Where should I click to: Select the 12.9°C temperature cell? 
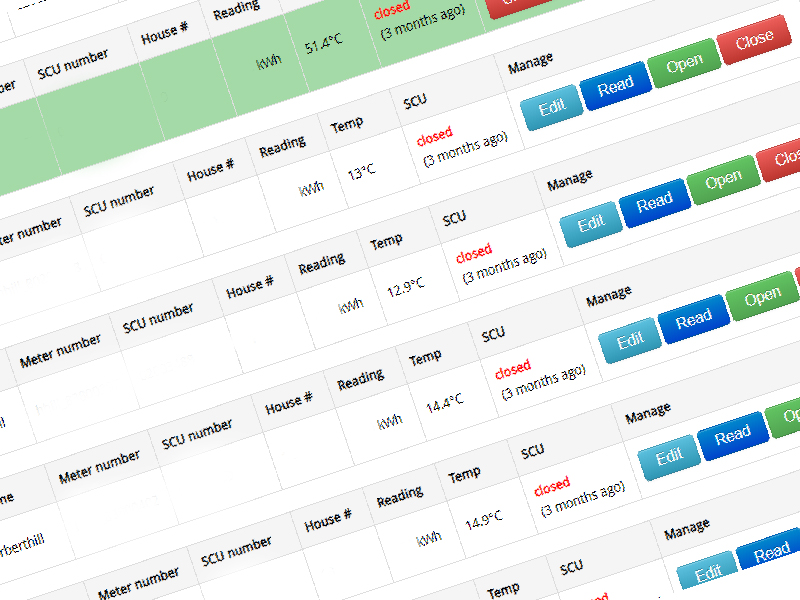pos(406,287)
